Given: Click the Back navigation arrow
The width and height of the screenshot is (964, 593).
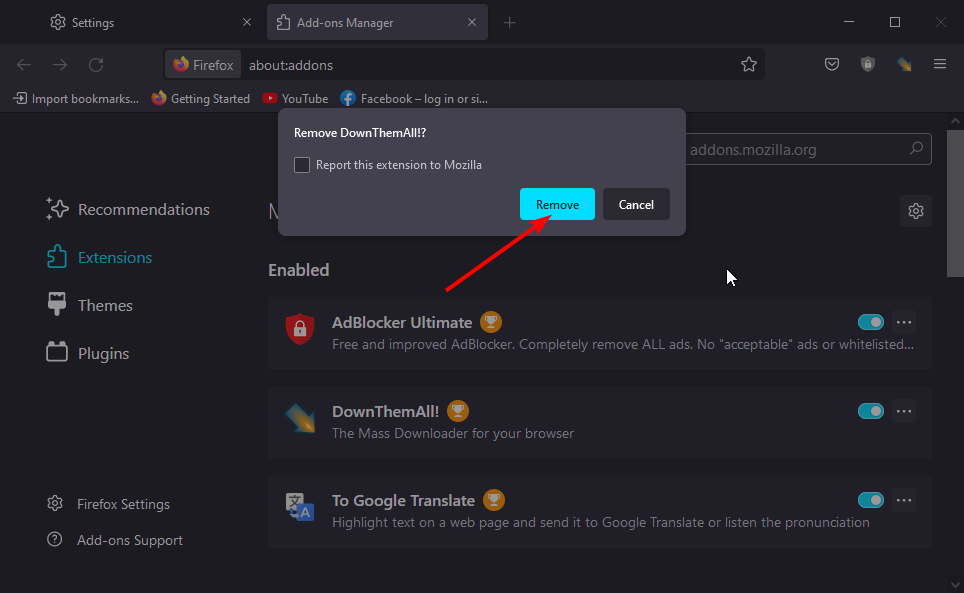Looking at the screenshot, I should [24, 65].
